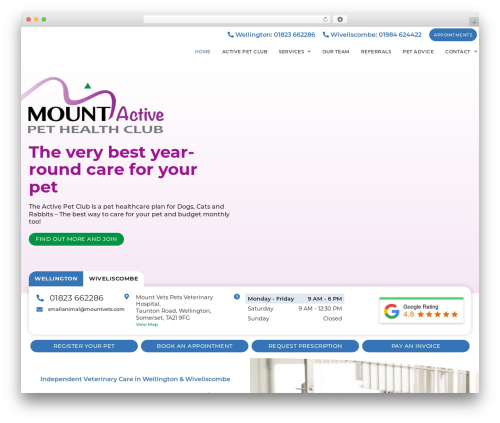This screenshot has height=423, width=500.
Task: Click the Google Rating stars
Action: pos(437,314)
